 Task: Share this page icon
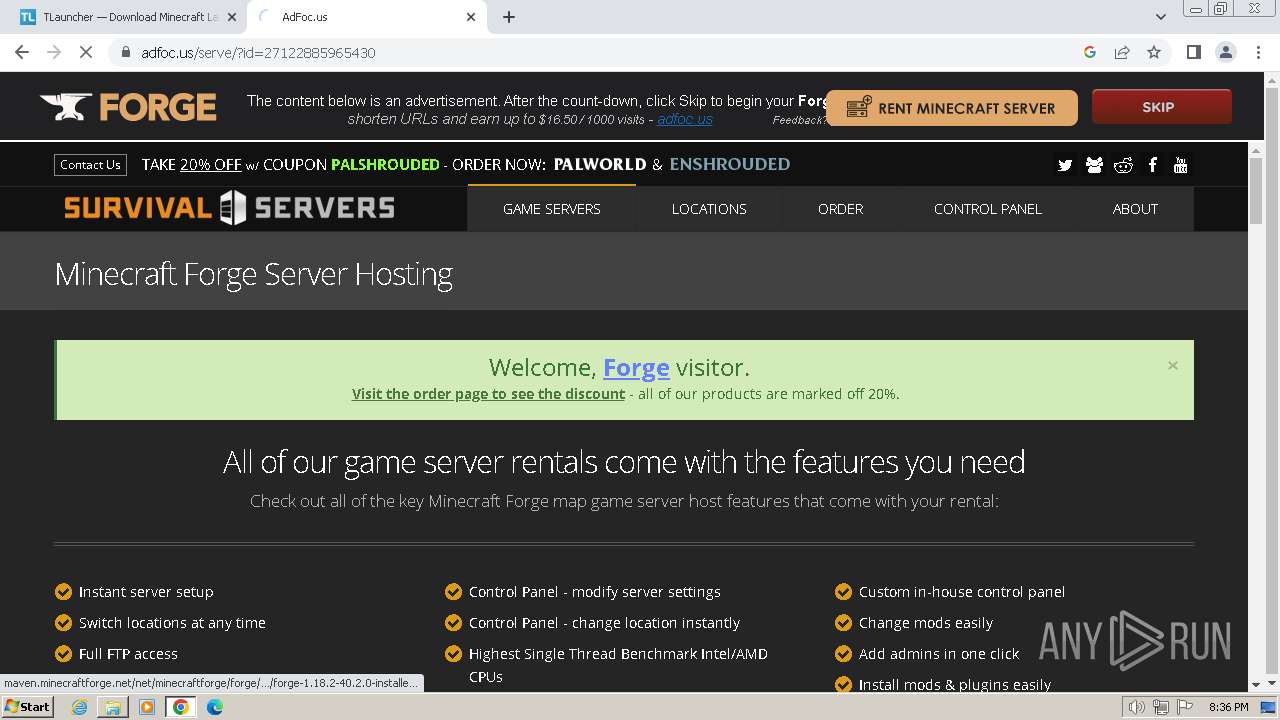tap(1122, 52)
